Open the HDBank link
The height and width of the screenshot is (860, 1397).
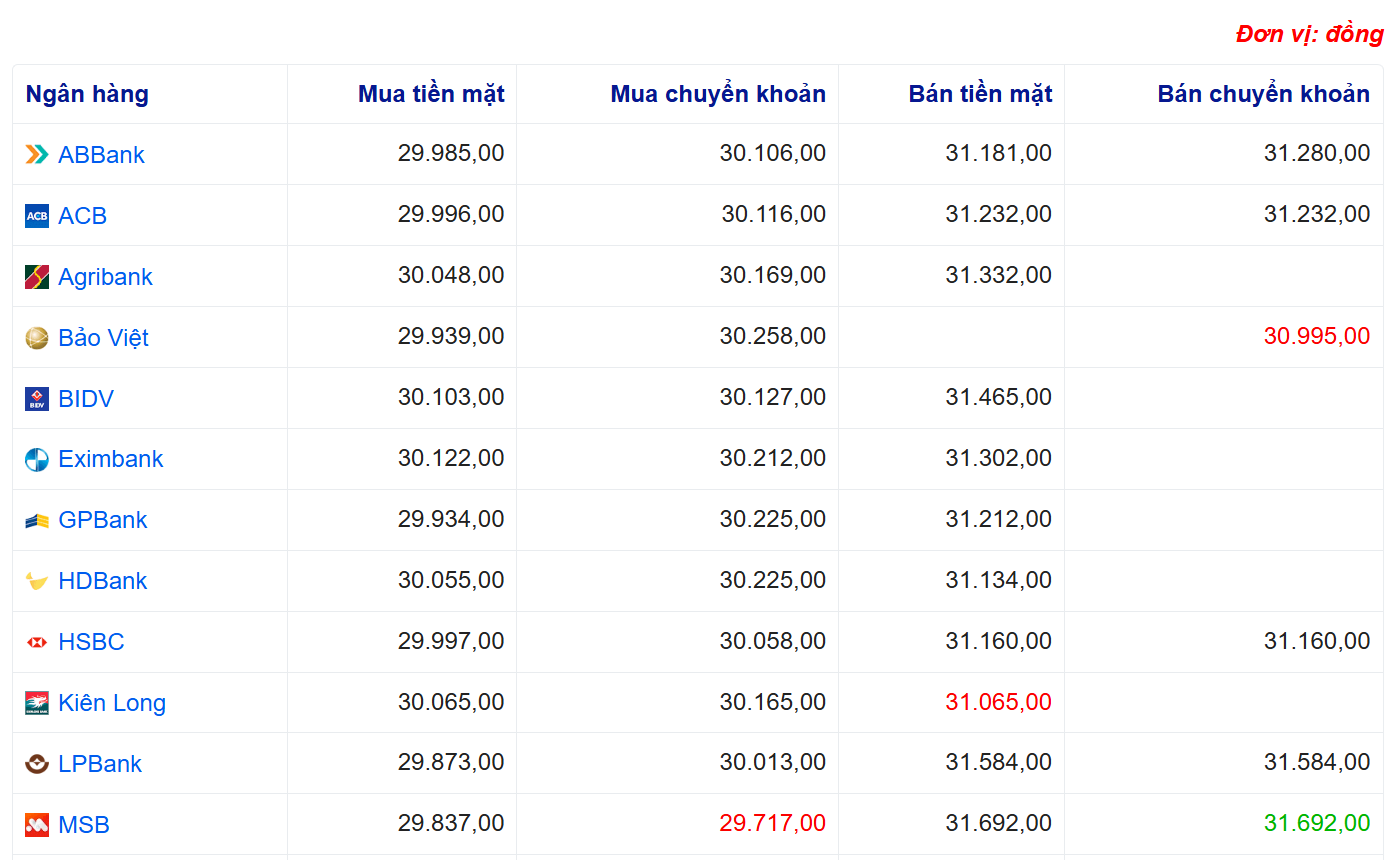click(102, 581)
